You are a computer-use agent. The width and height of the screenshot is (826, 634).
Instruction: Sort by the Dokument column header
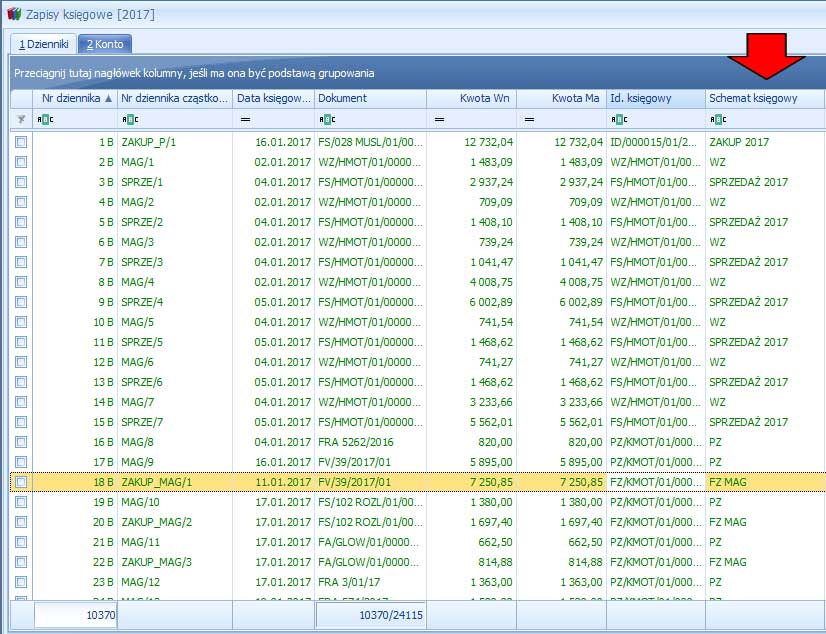click(370, 98)
